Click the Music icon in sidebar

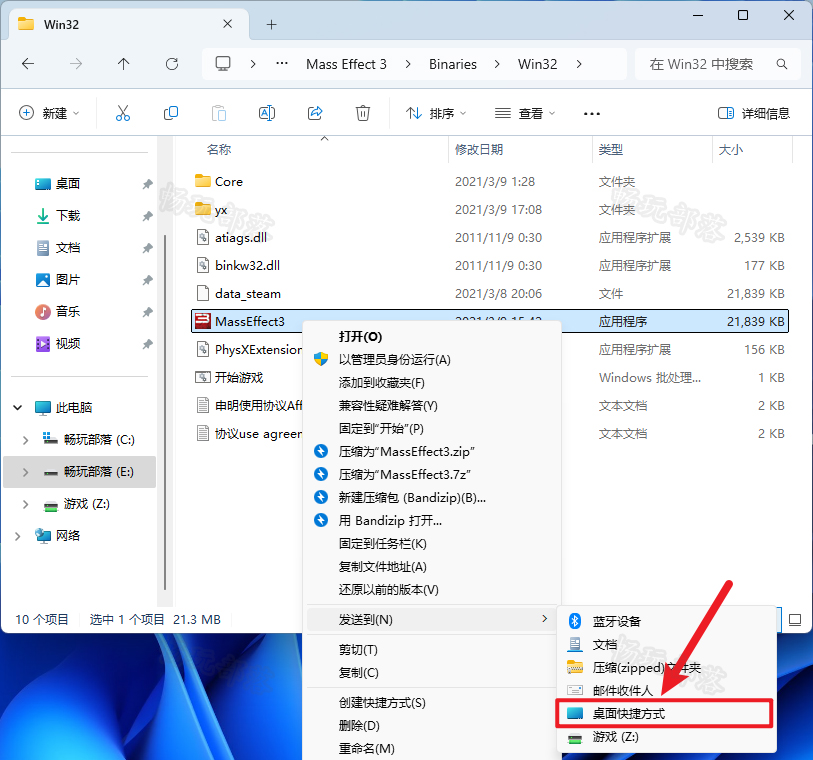point(43,312)
